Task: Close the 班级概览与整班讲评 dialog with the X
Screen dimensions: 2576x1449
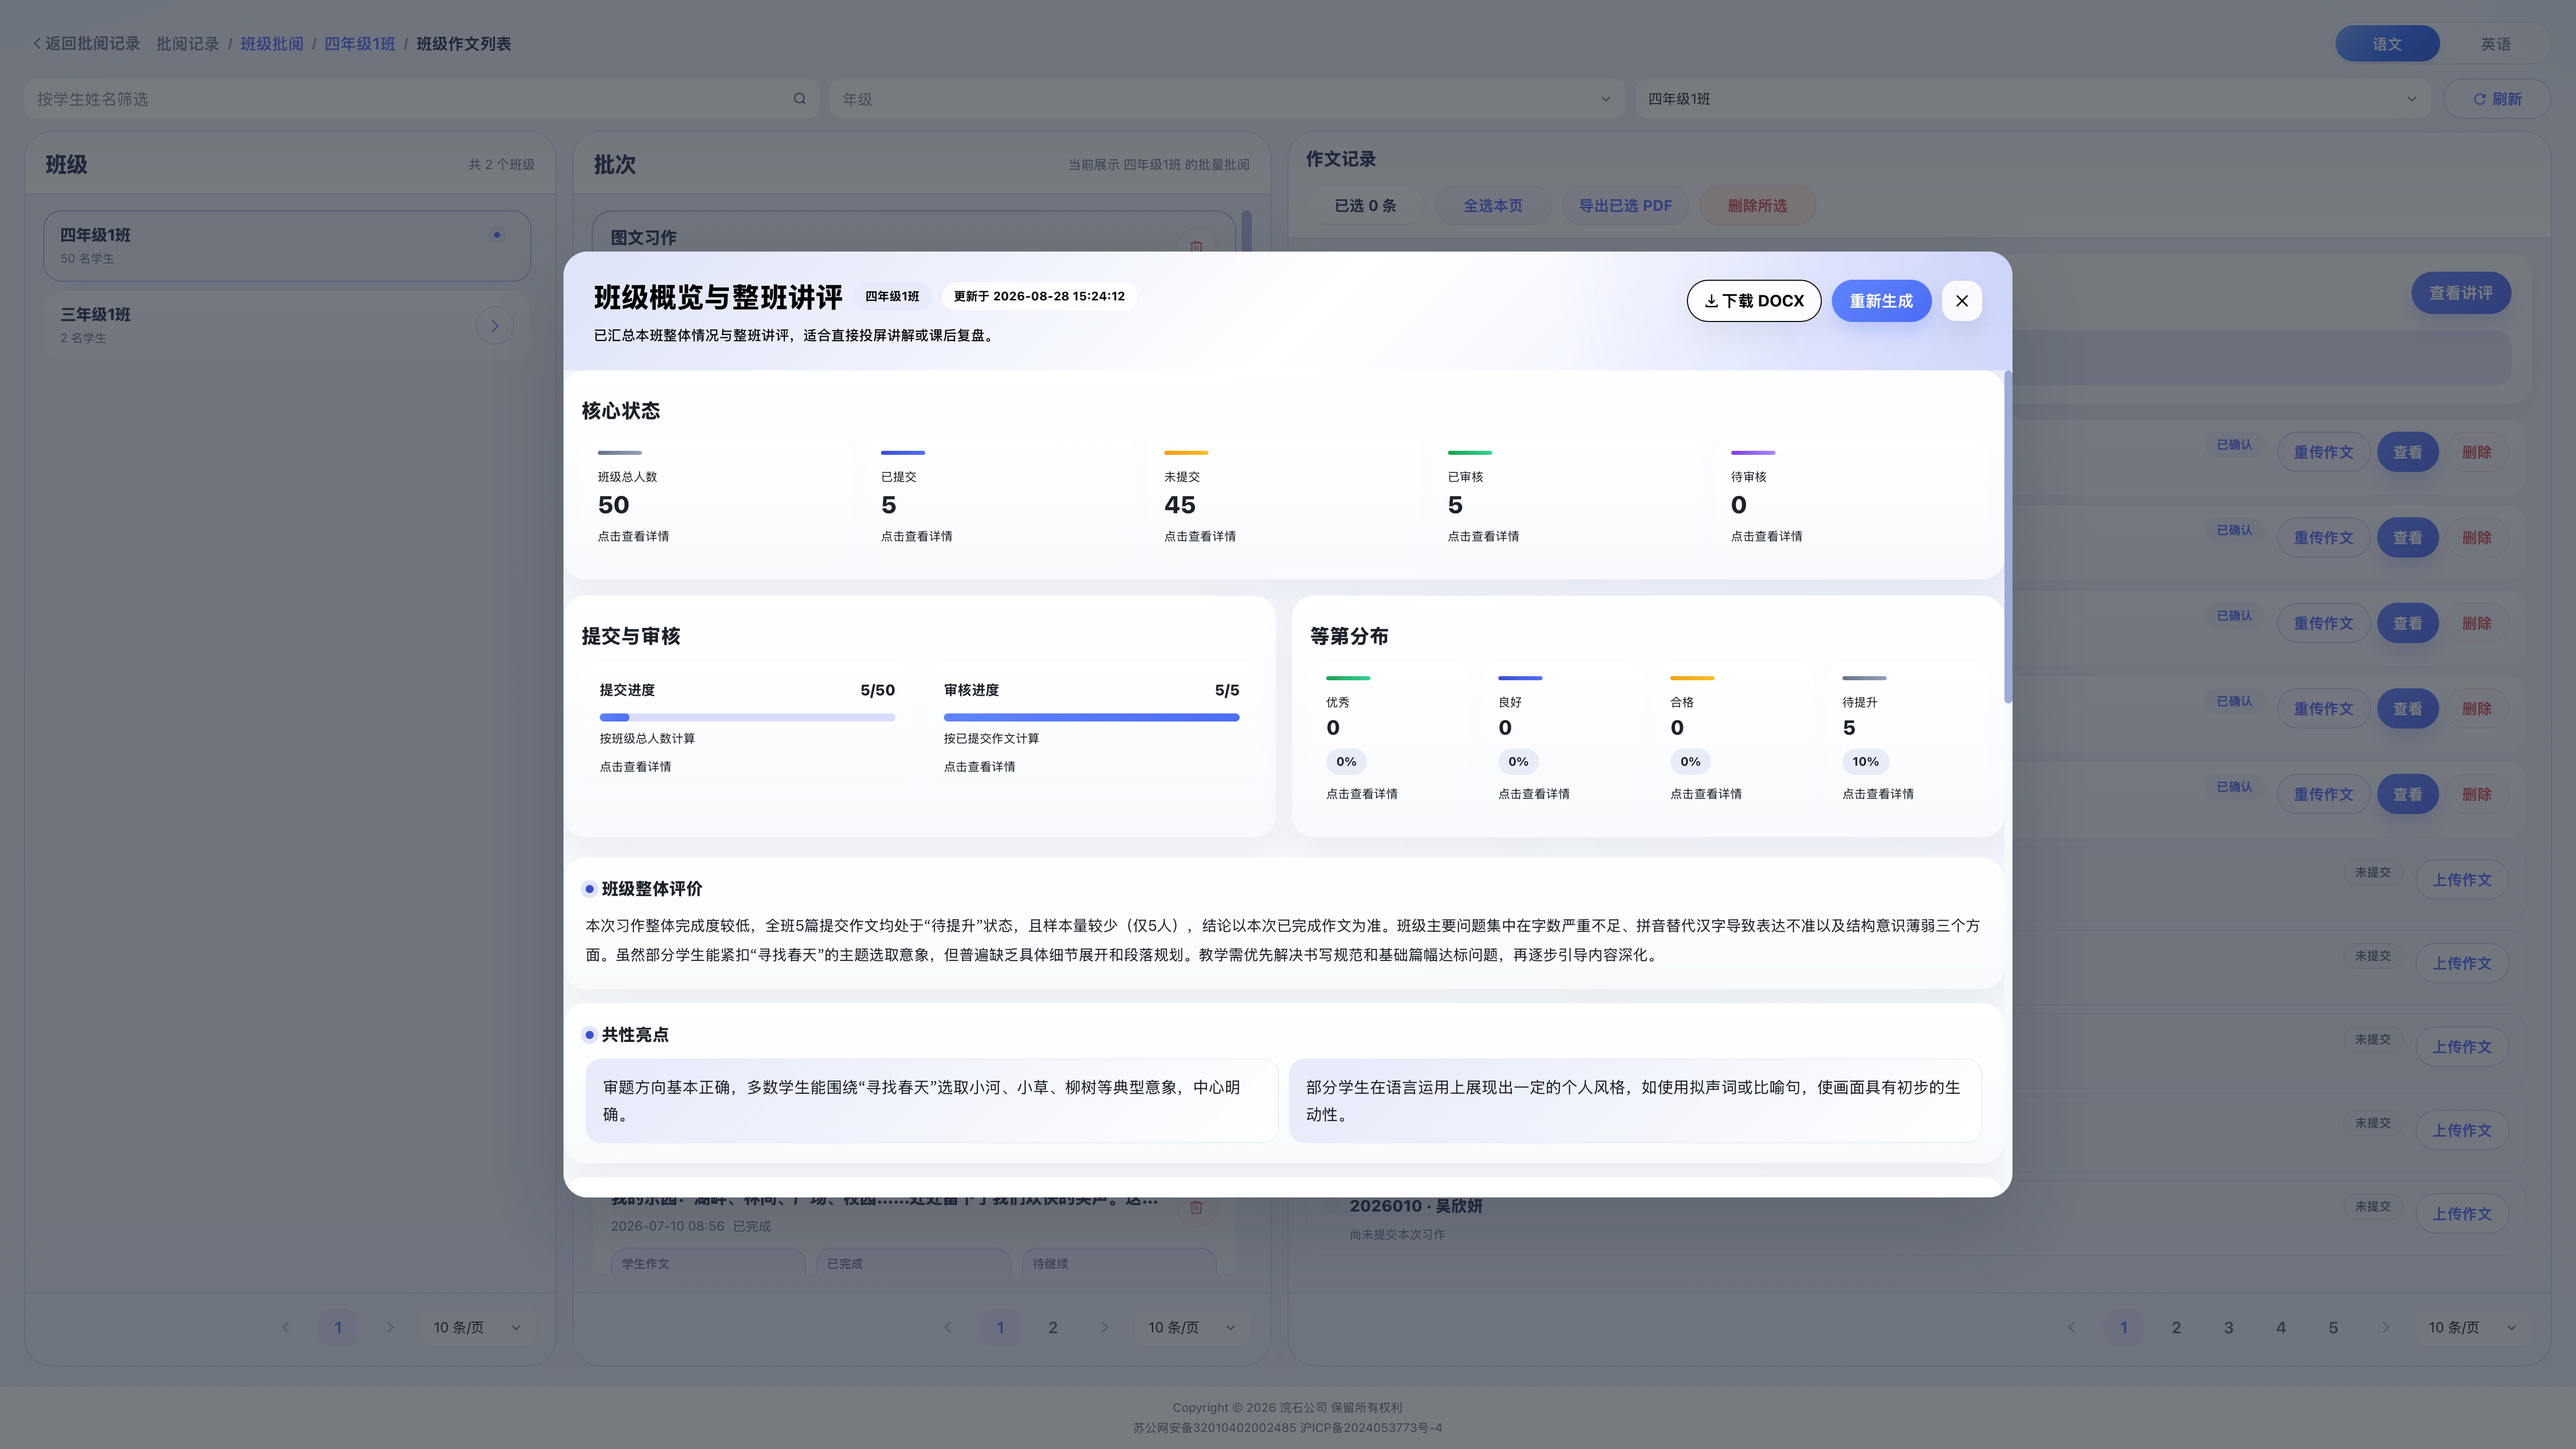Action: (x=1961, y=301)
